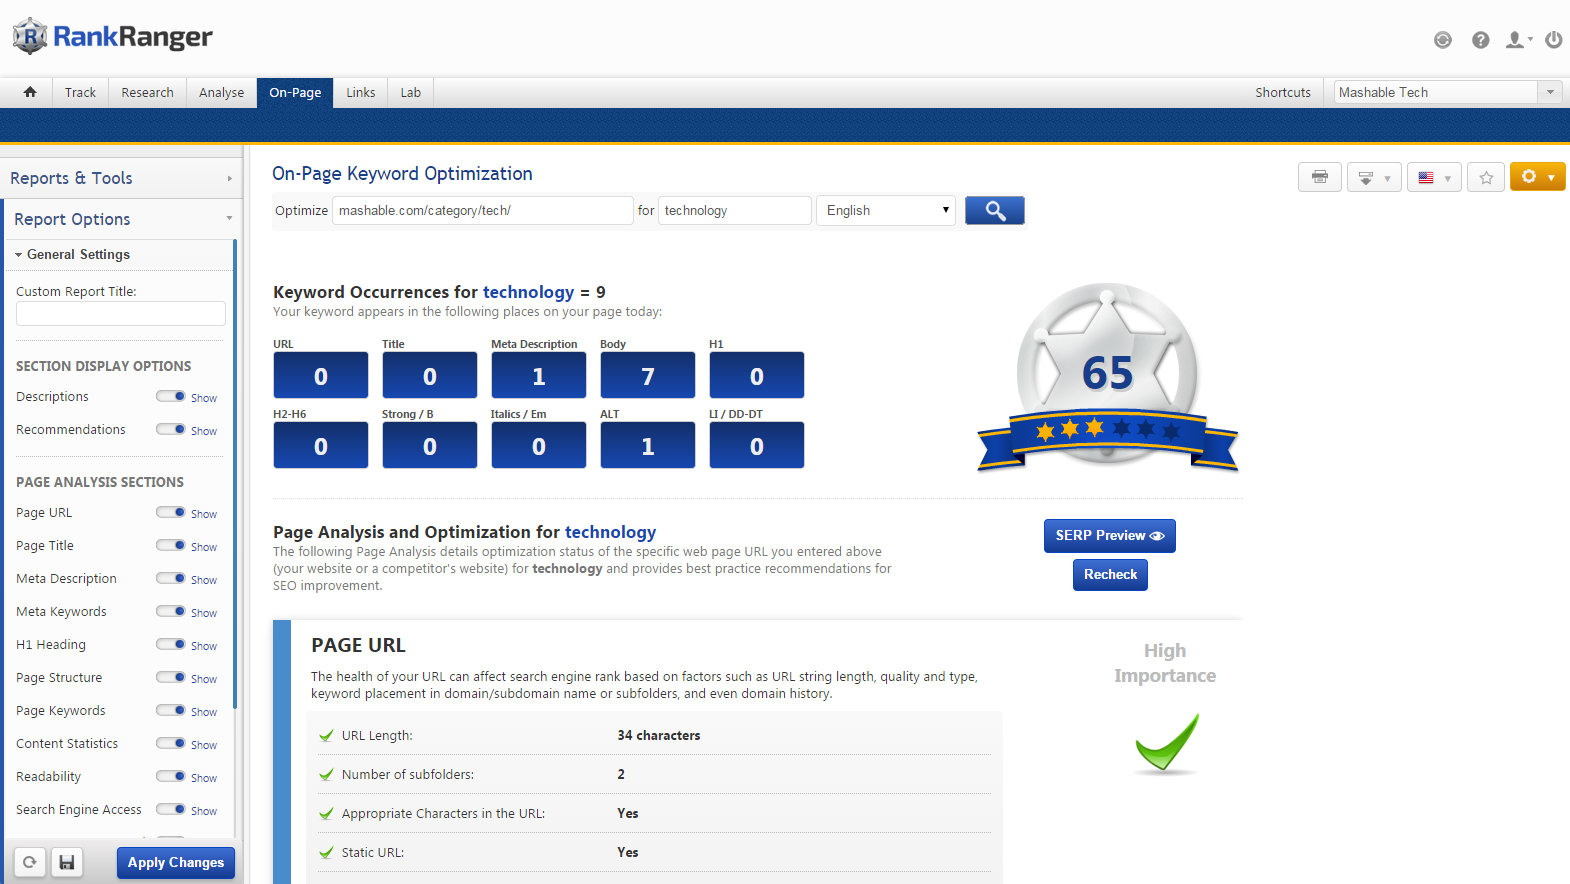Click the print report icon

click(x=1319, y=177)
